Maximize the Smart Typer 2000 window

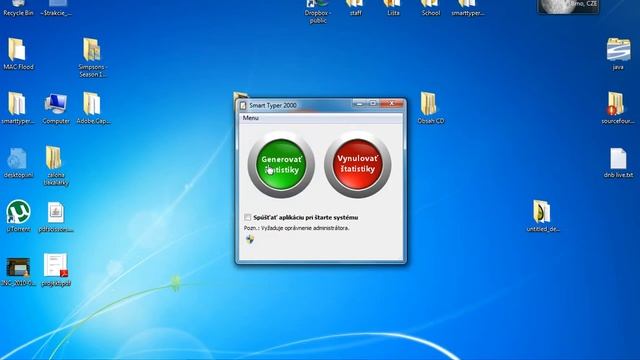[x=373, y=104]
